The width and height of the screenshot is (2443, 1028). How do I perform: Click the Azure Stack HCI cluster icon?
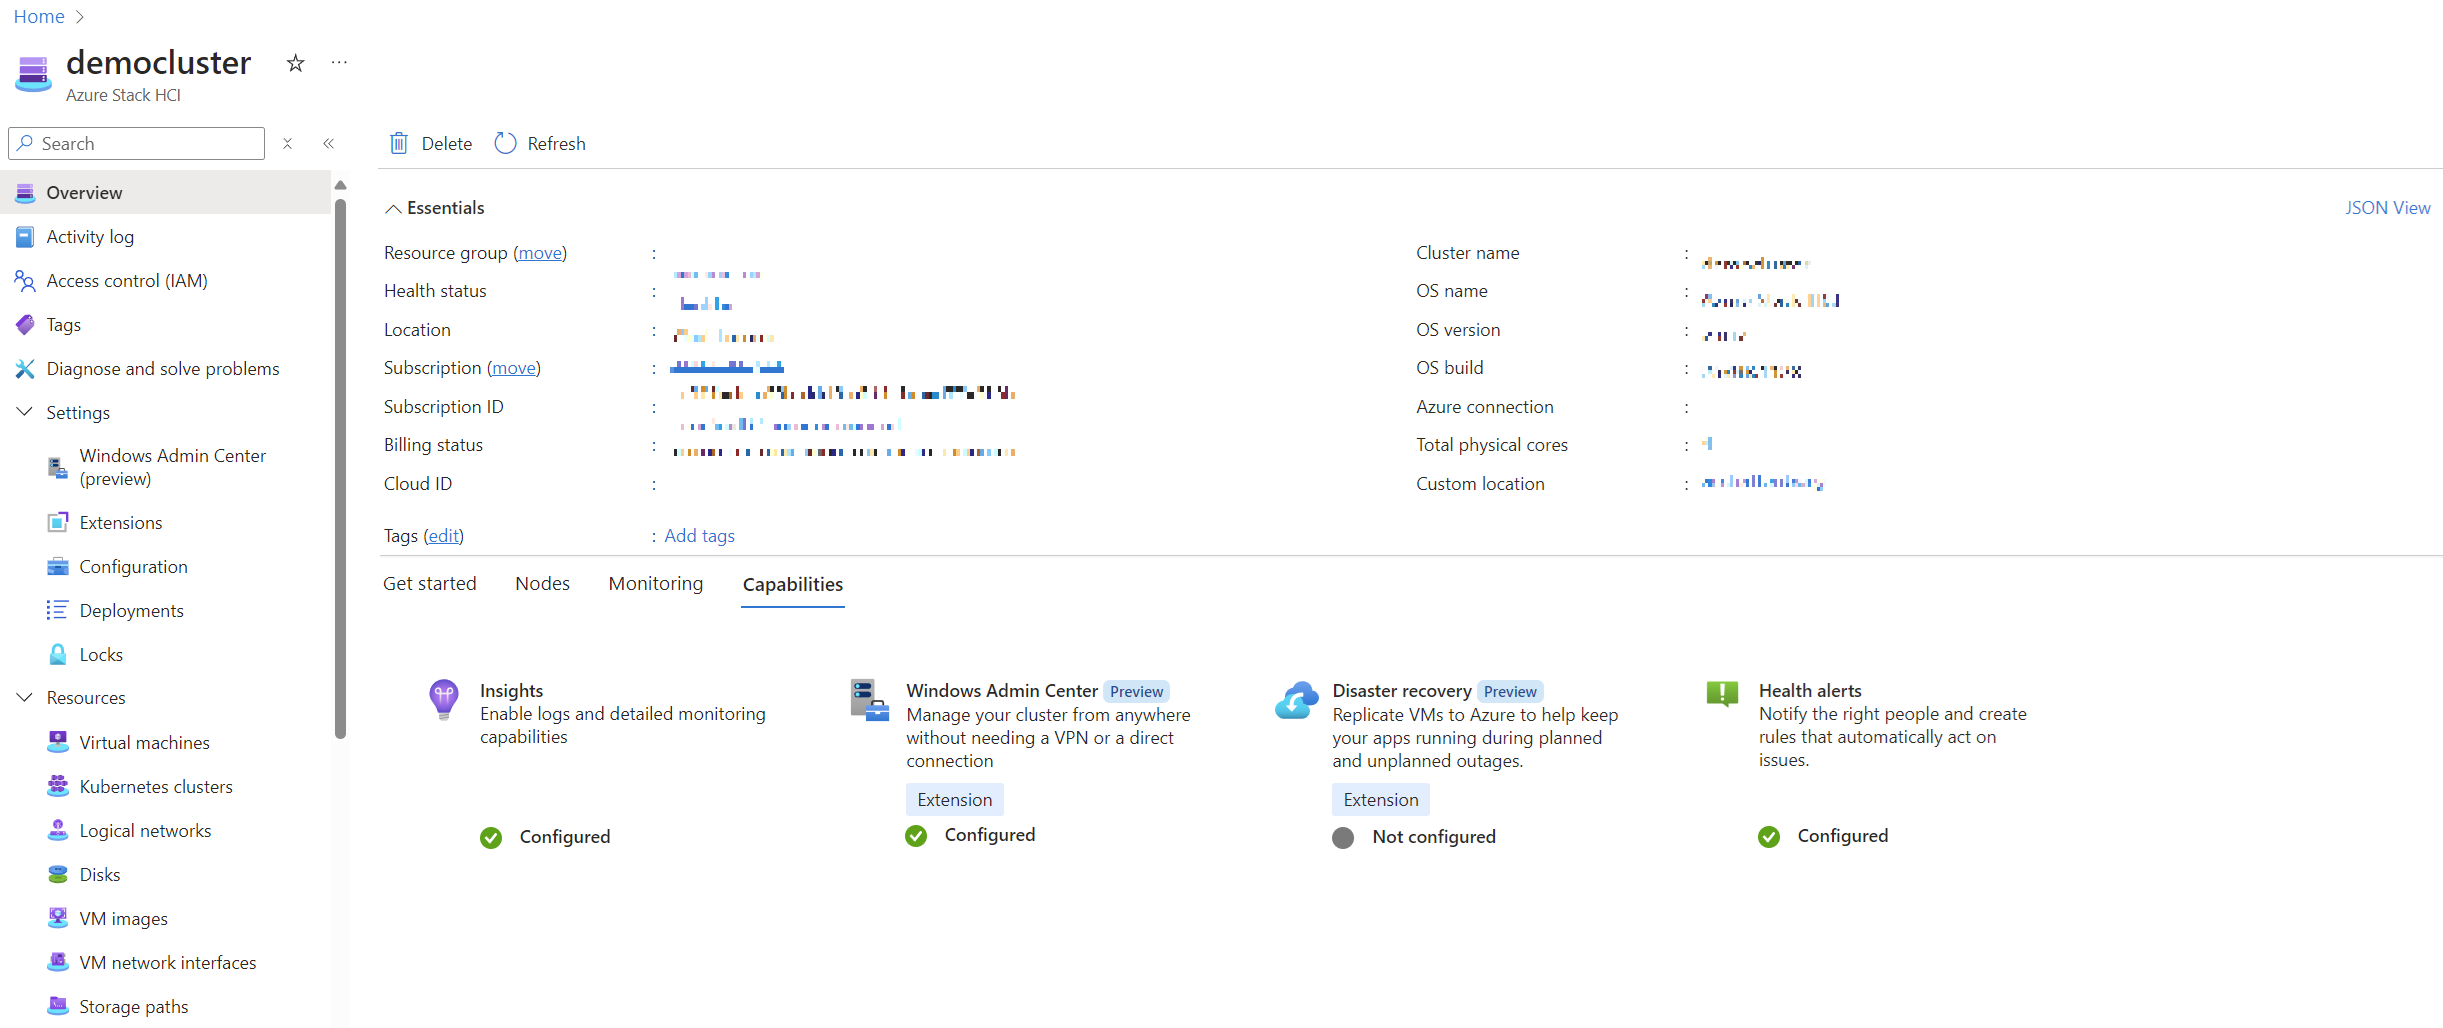(33, 74)
